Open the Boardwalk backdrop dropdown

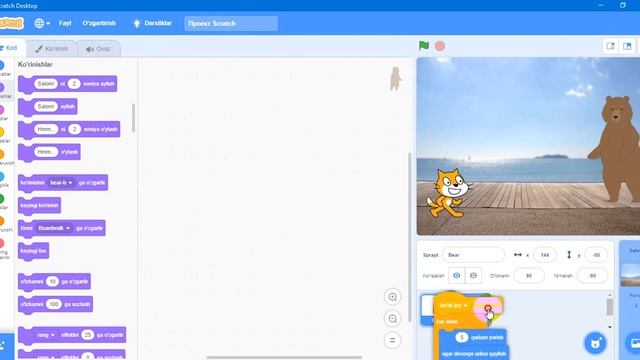pos(53,228)
